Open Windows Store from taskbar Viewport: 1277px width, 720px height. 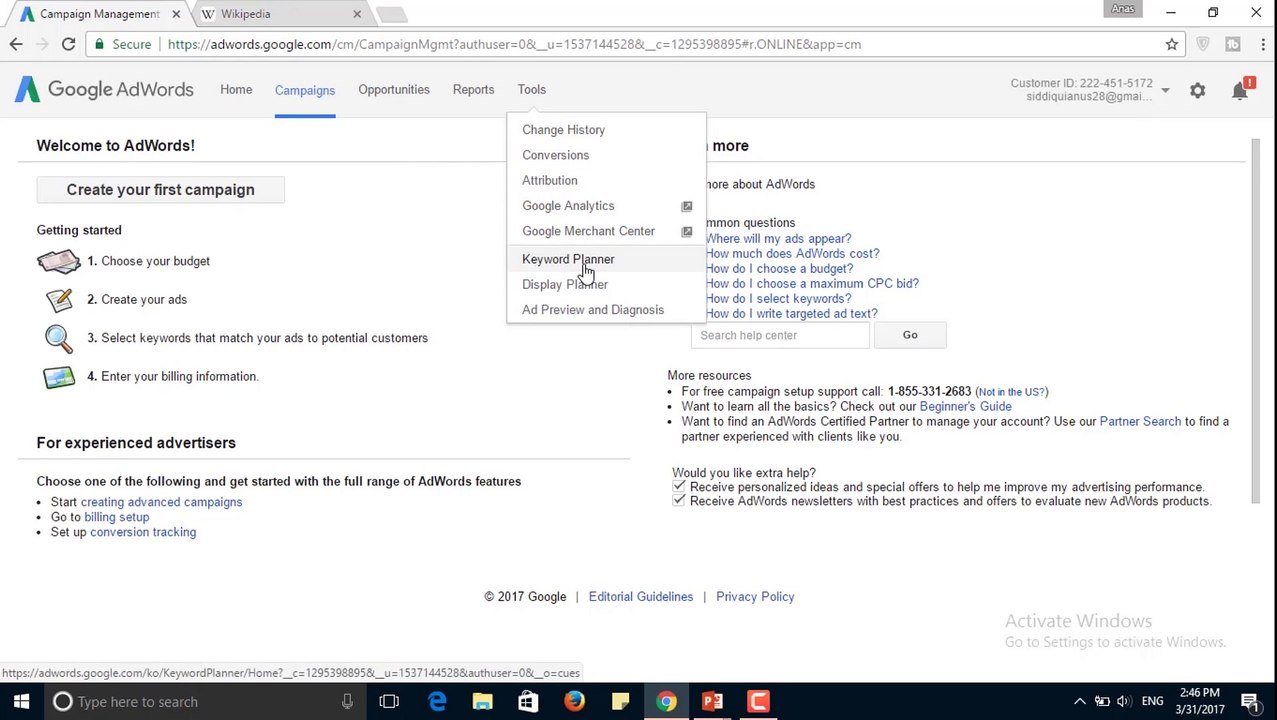pos(528,702)
